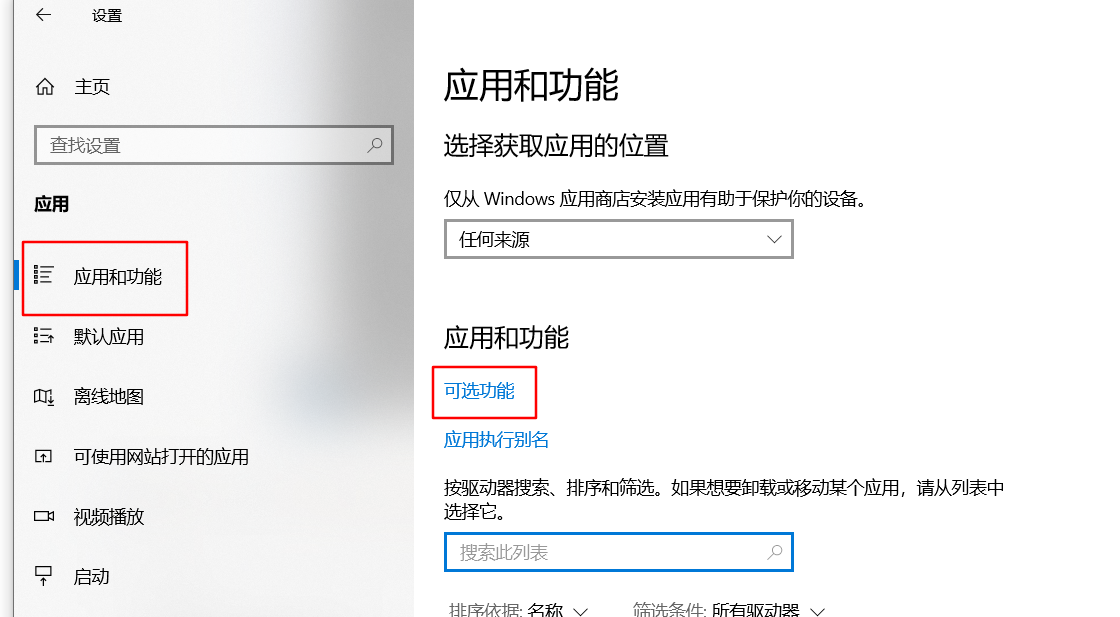The width and height of the screenshot is (1120, 617).
Task: Click the 可使用网站打开的应用 icon
Action: tap(44, 456)
